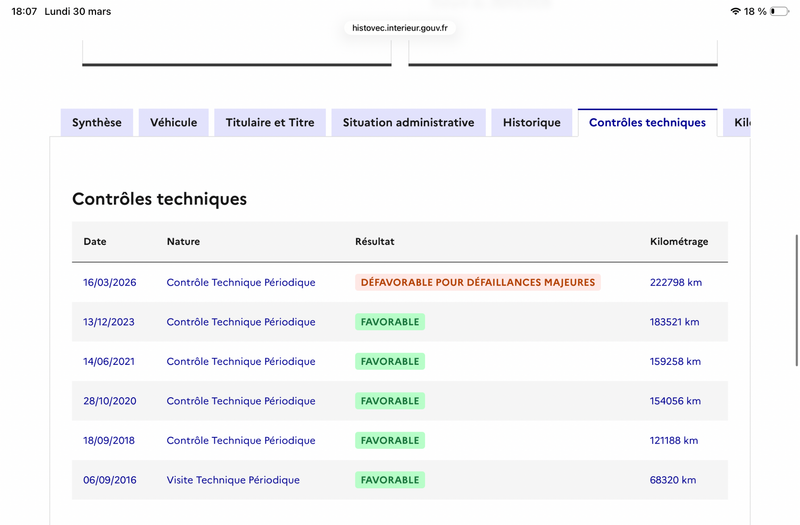Image resolution: width=800 pixels, height=525 pixels.
Task: Open the Véhicule tab
Action: pyautogui.click(x=174, y=123)
